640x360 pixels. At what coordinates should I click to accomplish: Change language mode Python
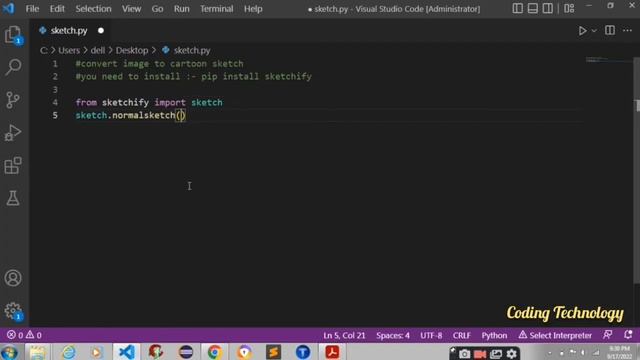pyautogui.click(x=494, y=335)
